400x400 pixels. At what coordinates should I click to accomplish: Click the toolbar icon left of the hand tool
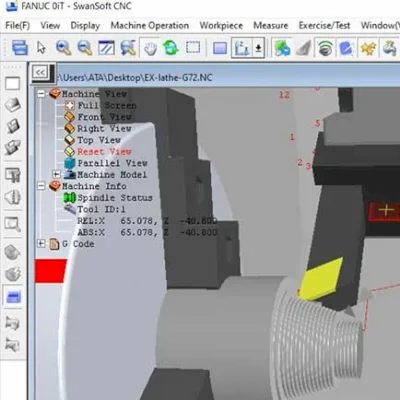(x=128, y=48)
